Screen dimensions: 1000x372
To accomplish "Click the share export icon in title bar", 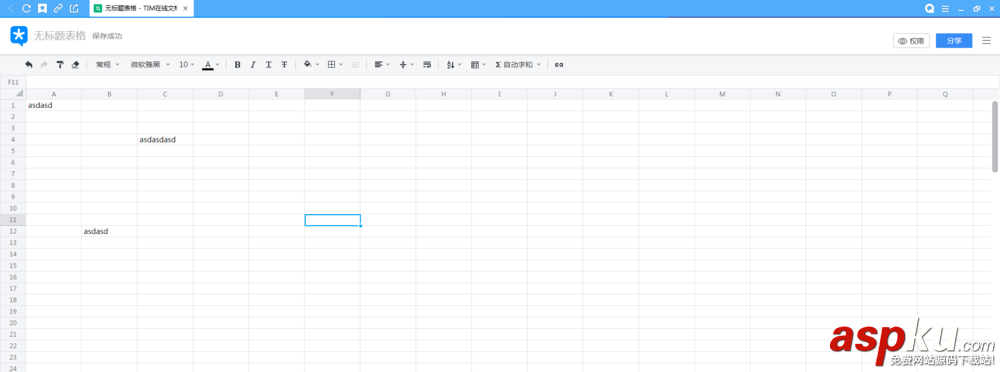I will coord(74,8).
